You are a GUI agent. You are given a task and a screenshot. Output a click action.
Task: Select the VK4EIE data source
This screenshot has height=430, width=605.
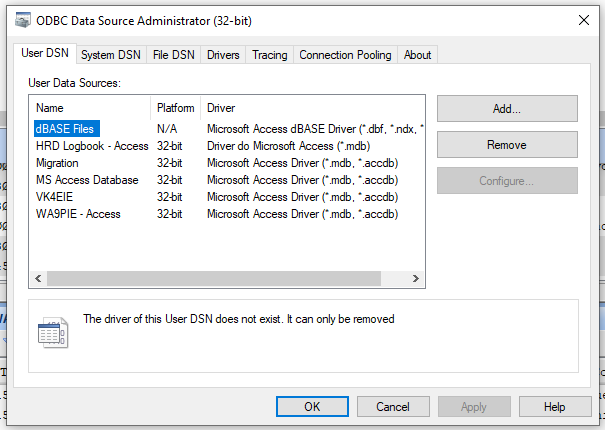[54, 197]
